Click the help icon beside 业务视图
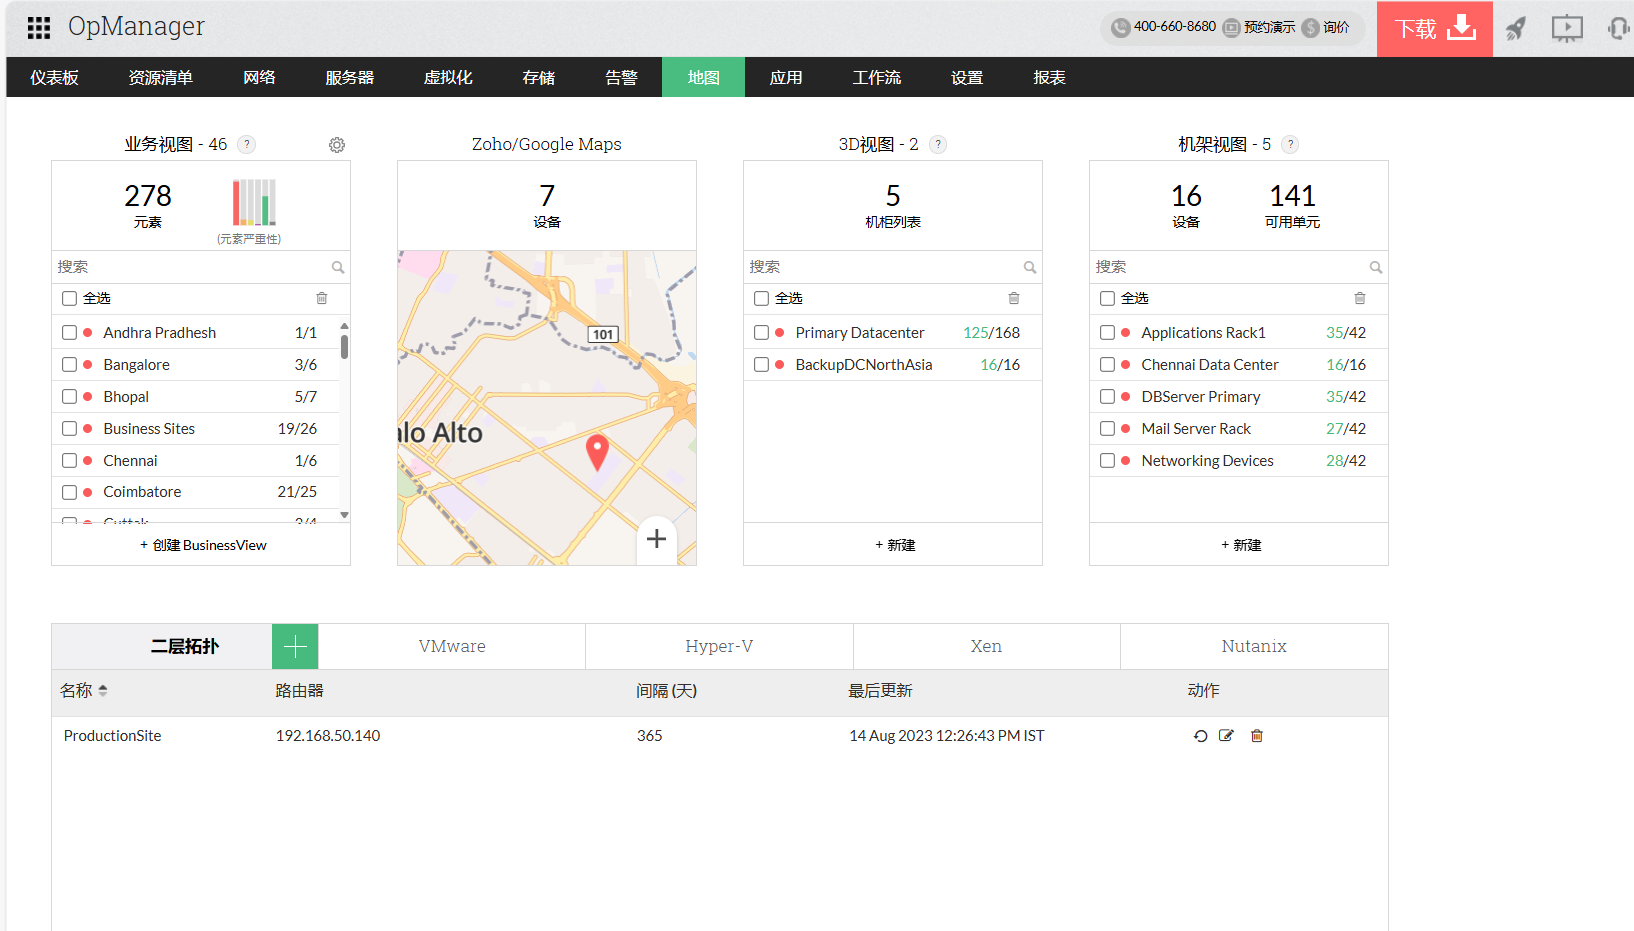 coord(247,144)
